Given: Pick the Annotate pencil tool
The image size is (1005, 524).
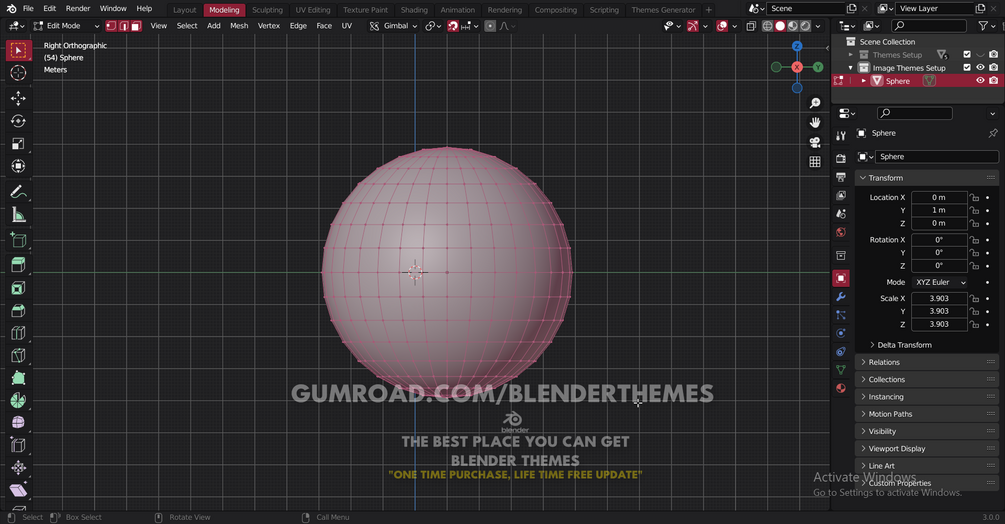Looking at the screenshot, I should 18,192.
